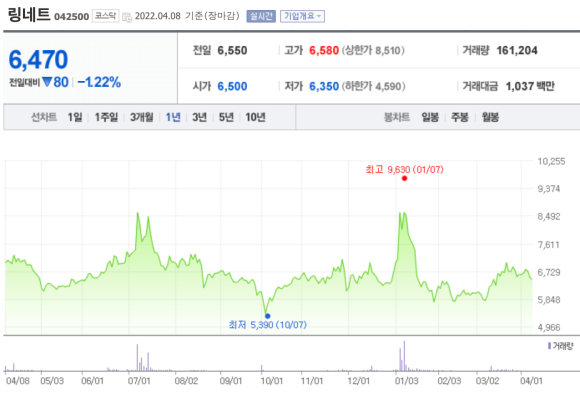Click the trading volume 161,204
This screenshot has width=580, height=395.
tap(517, 50)
